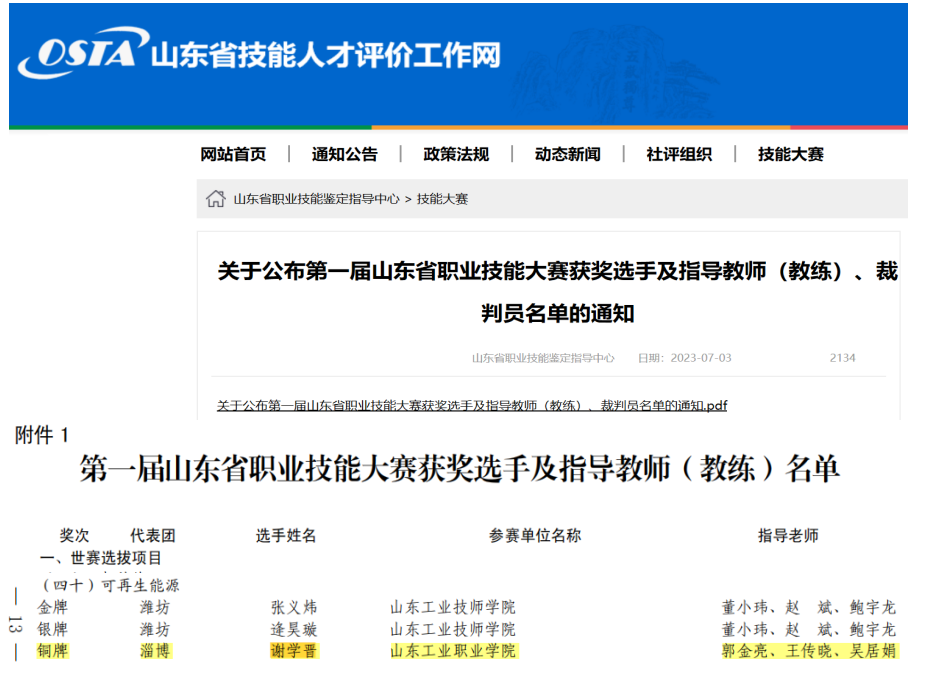Open the 网站首页 menu item
949x687 pixels.
pos(233,154)
